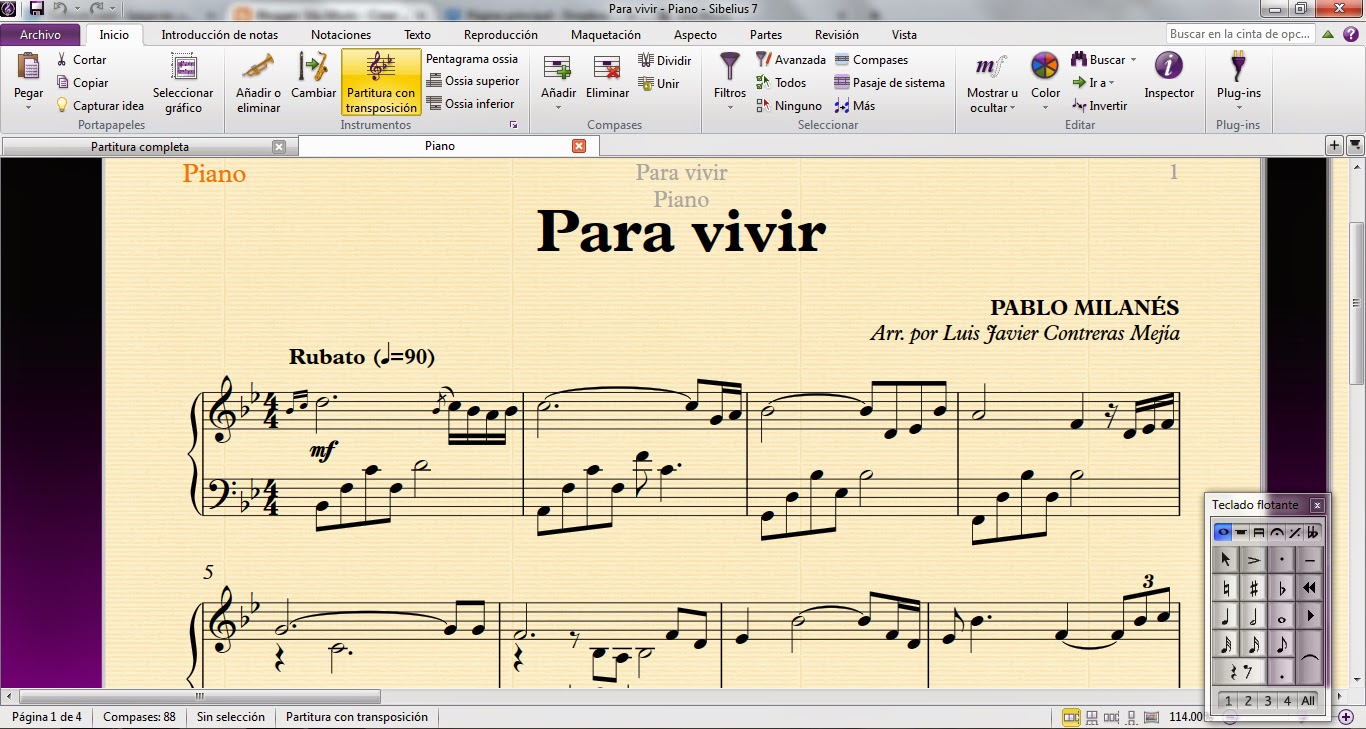Open the Archivo menu tab
The height and width of the screenshot is (729, 1366).
point(40,34)
